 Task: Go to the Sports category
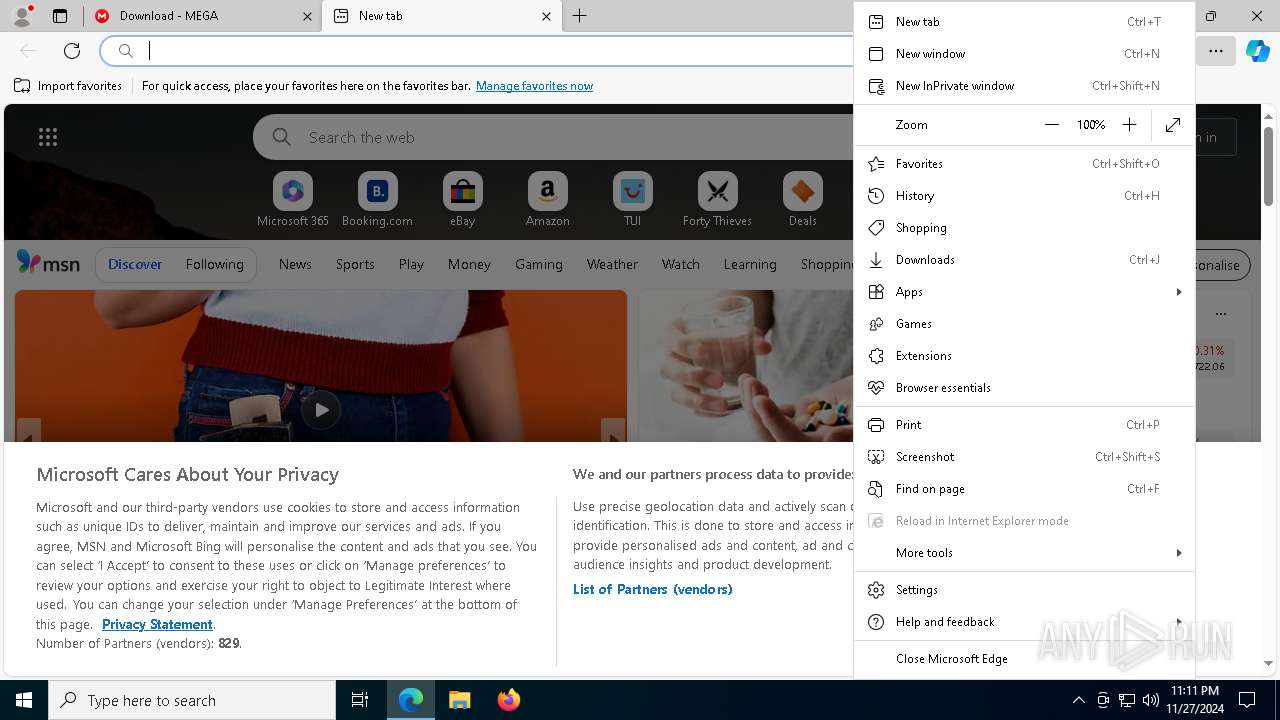pos(355,265)
